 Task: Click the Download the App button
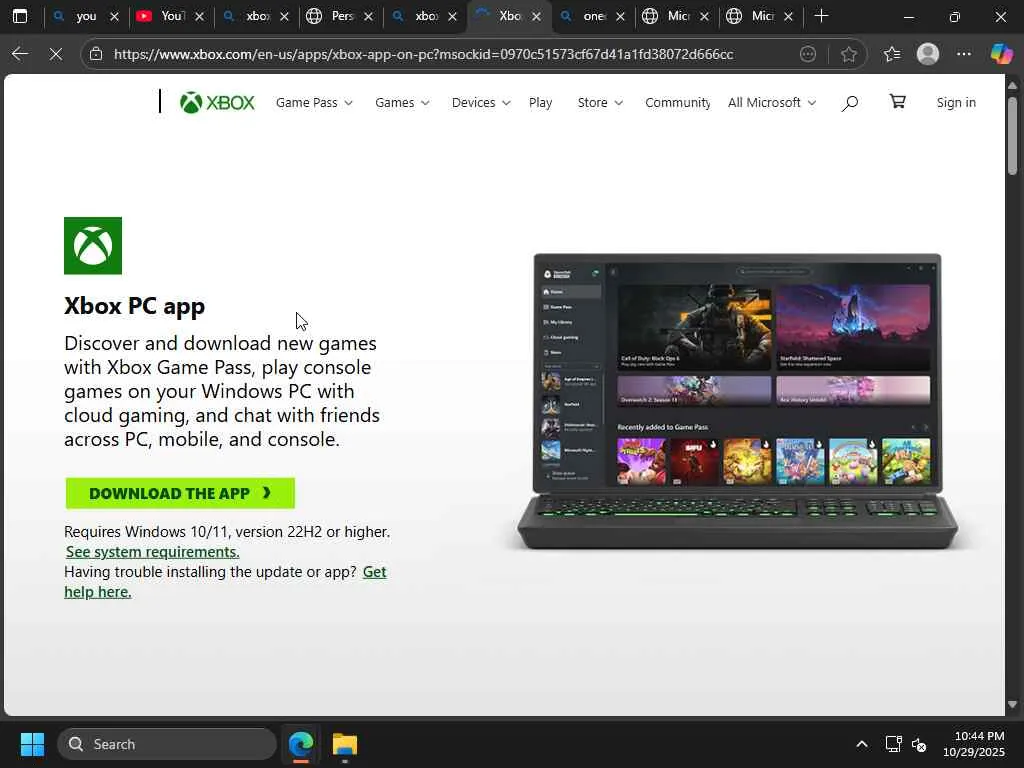[180, 493]
